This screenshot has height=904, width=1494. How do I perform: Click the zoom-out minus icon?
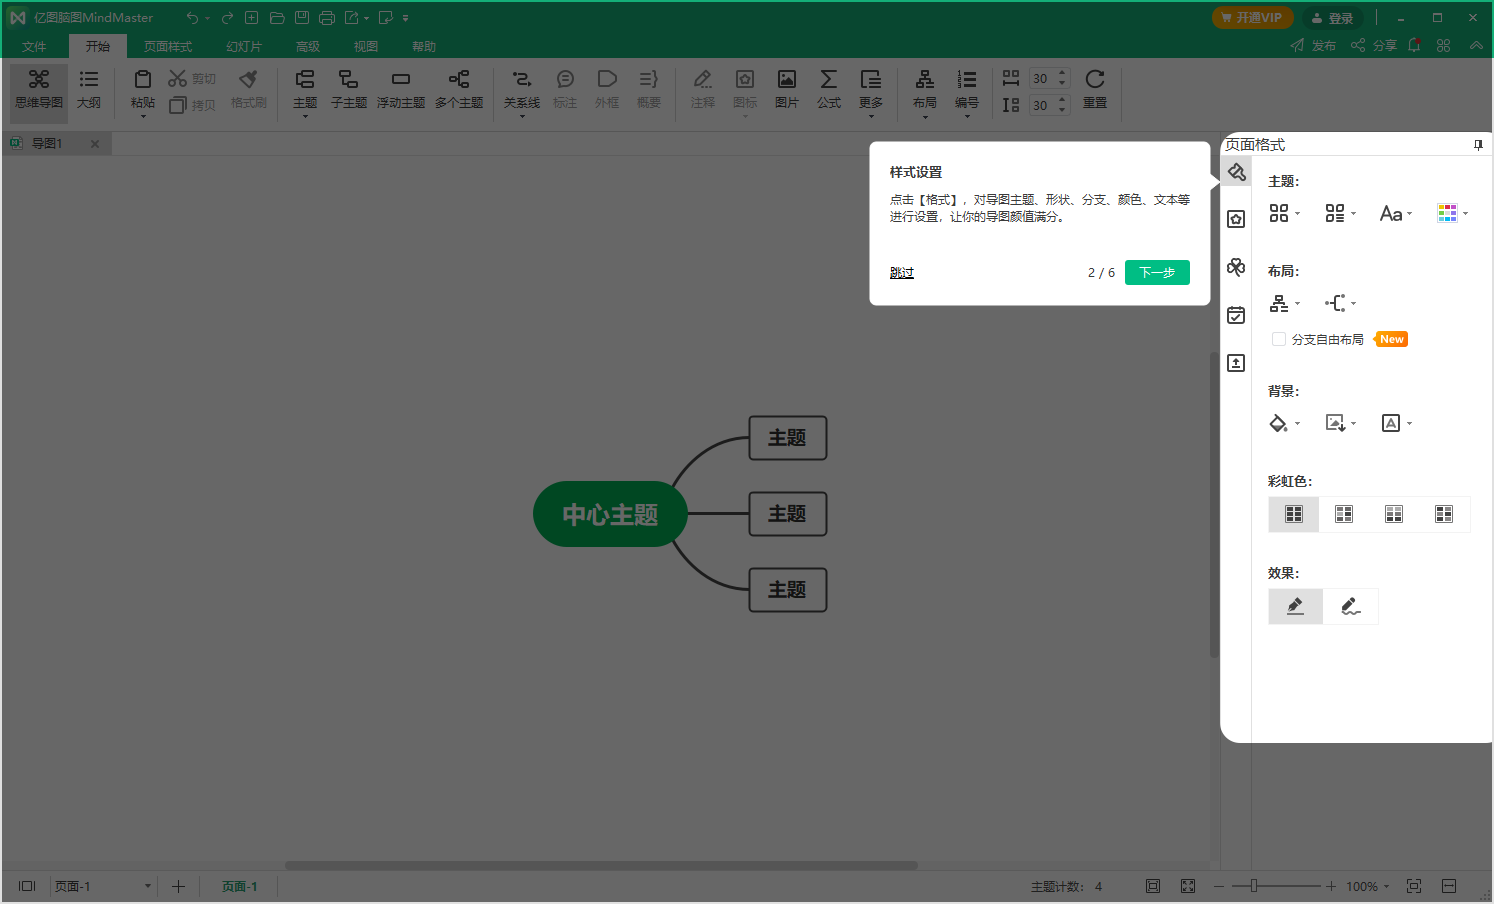pyautogui.click(x=1219, y=886)
